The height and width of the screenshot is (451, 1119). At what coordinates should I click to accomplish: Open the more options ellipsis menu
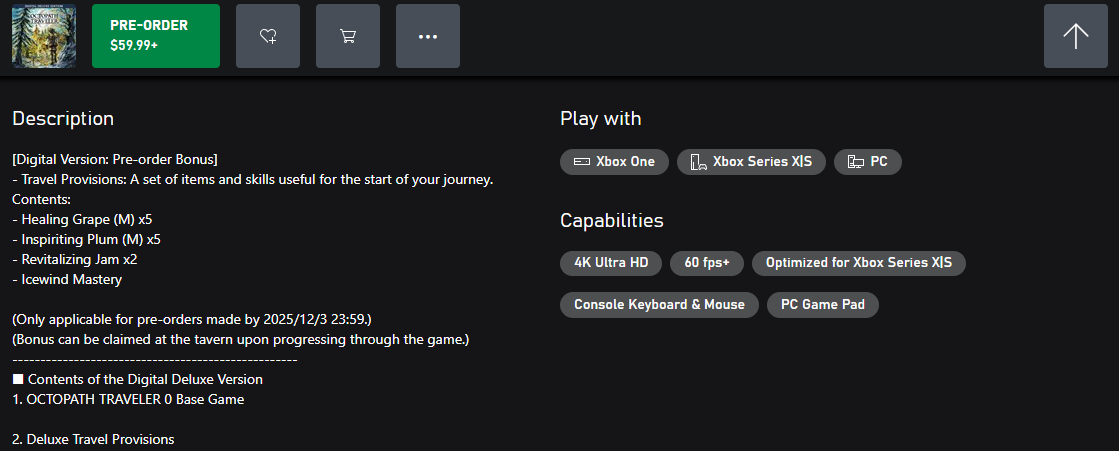click(428, 36)
